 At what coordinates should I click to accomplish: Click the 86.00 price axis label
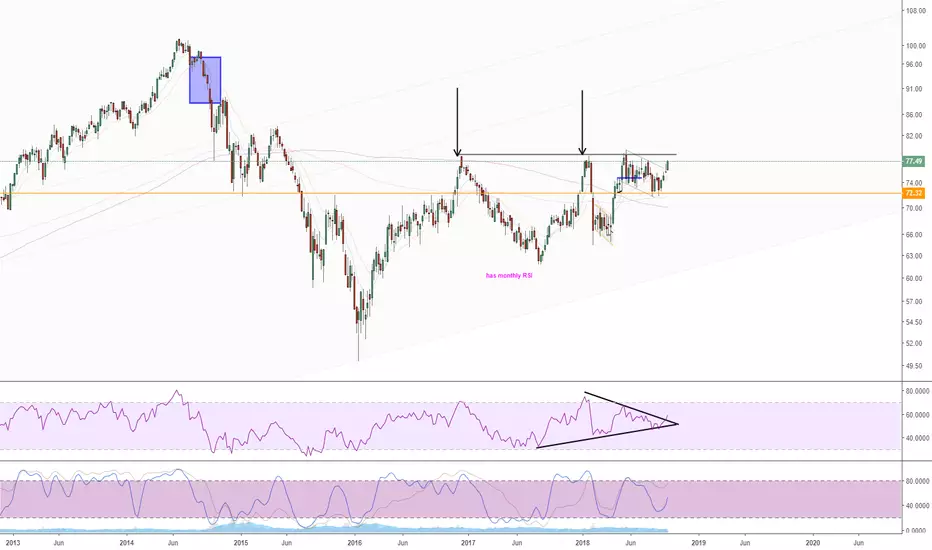915,115
